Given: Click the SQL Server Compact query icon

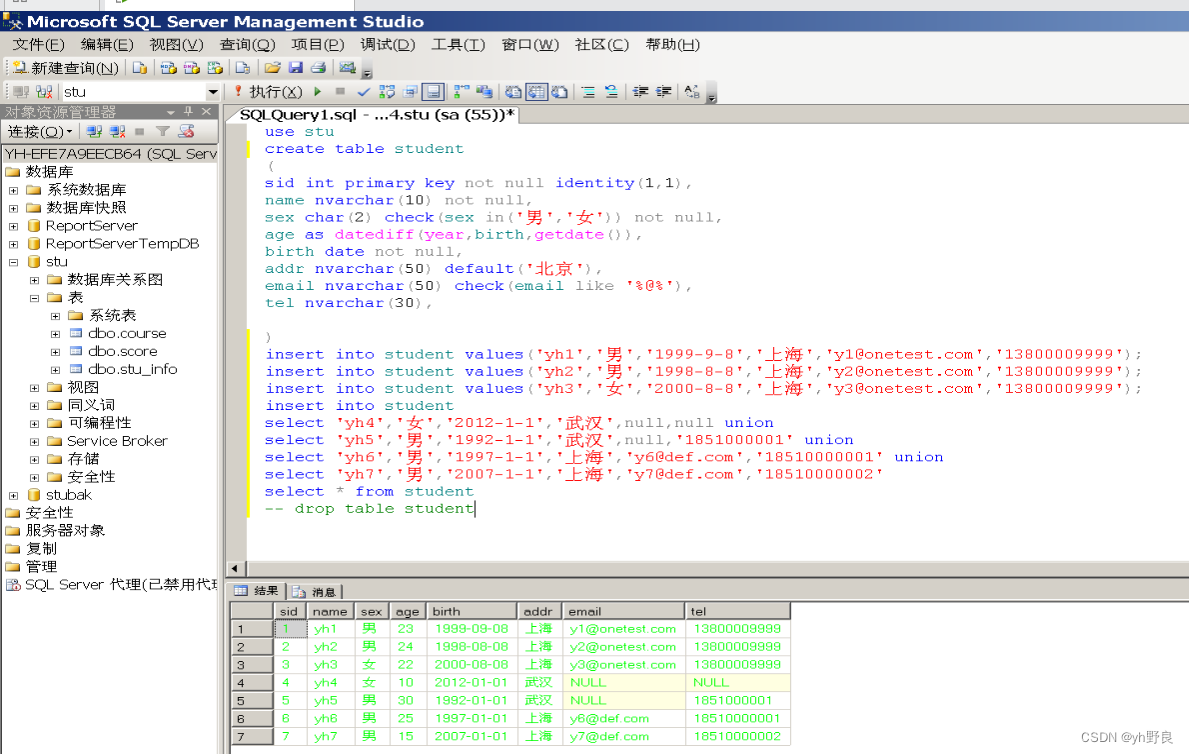Looking at the screenshot, I should [243, 68].
